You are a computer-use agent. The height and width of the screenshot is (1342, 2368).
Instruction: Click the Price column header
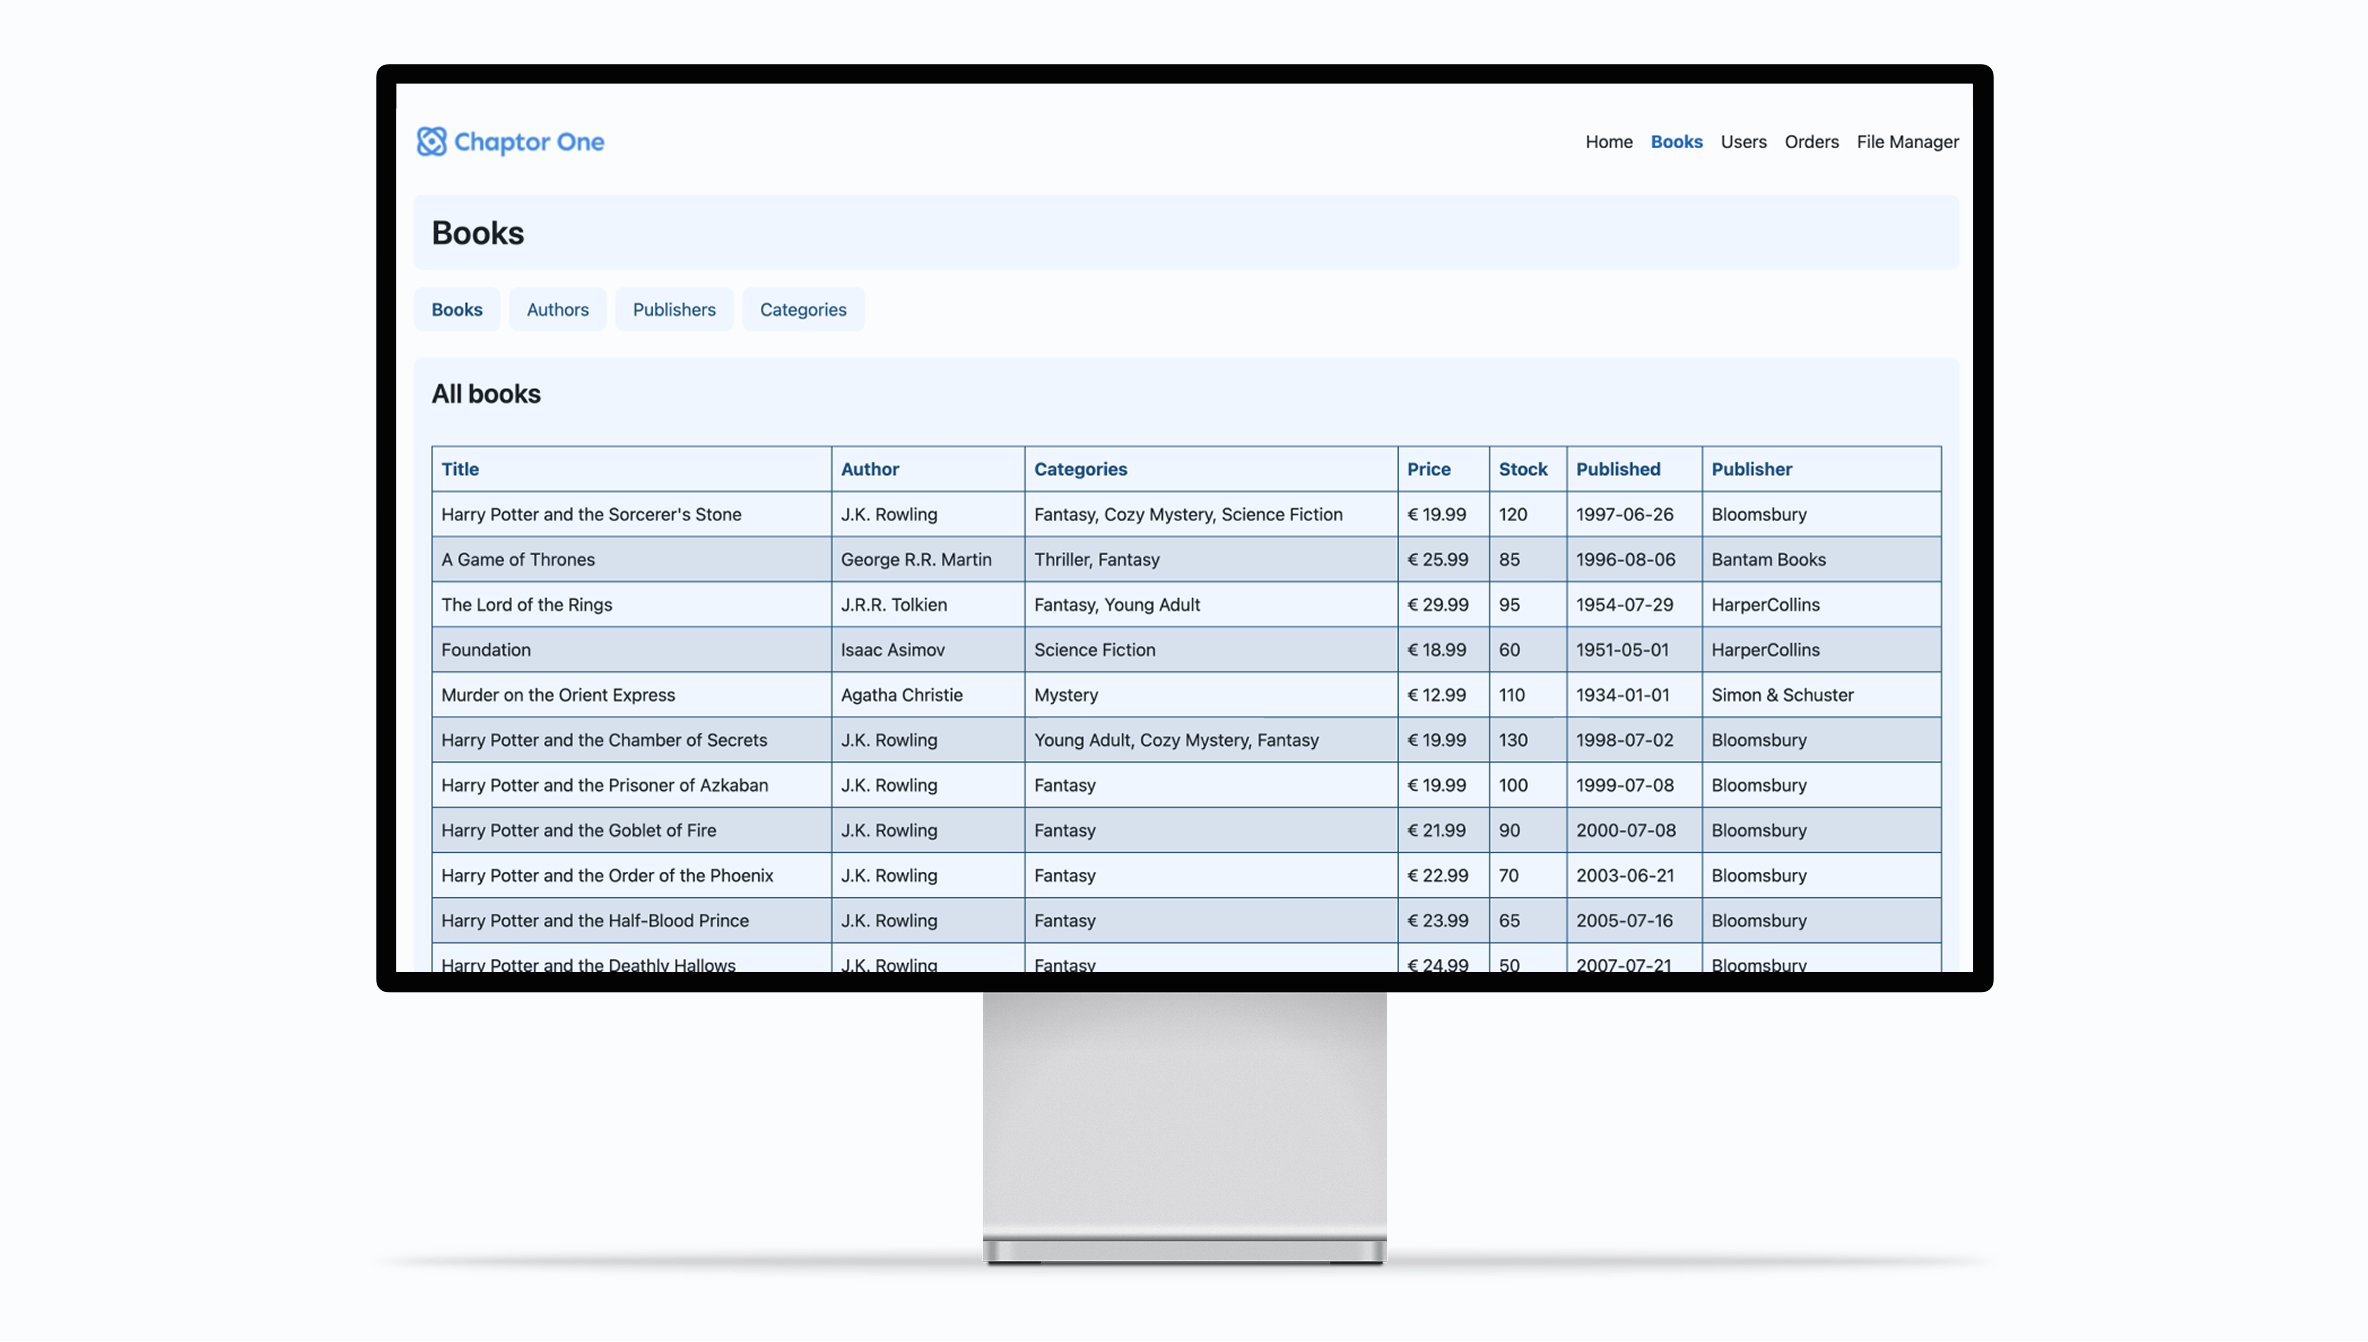click(1428, 469)
